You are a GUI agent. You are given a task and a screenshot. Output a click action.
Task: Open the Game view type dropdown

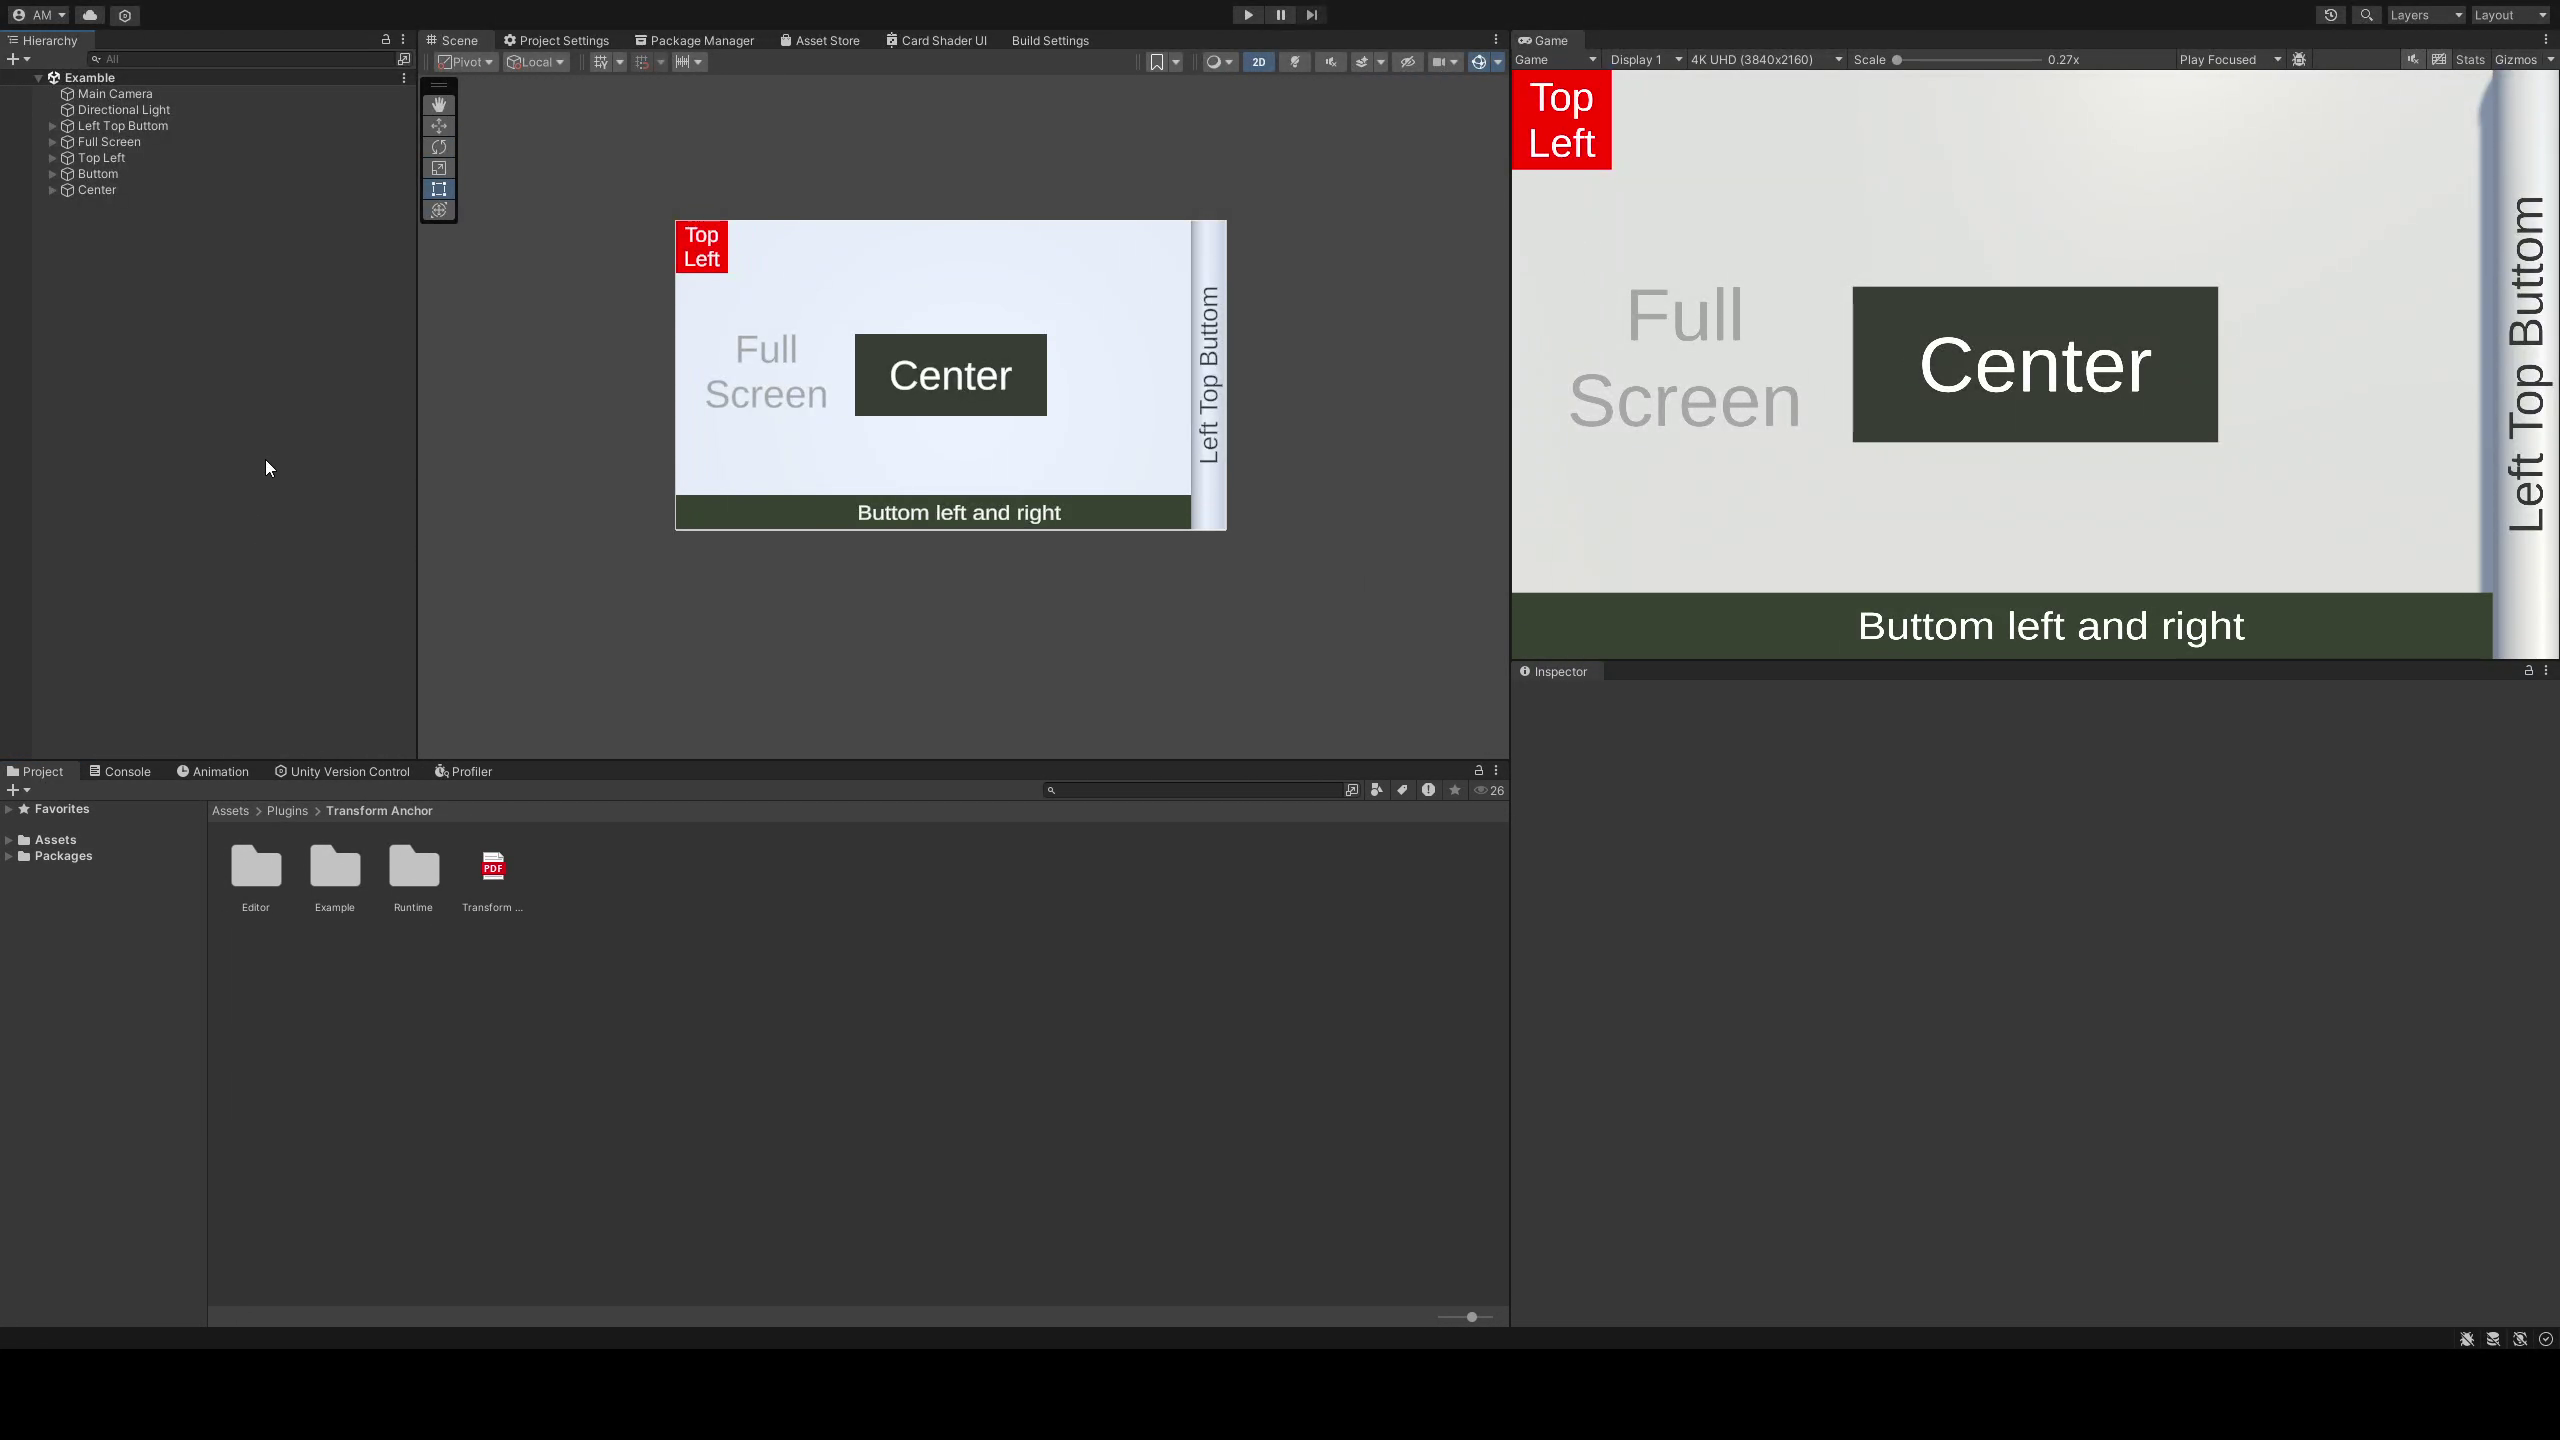[1556, 60]
